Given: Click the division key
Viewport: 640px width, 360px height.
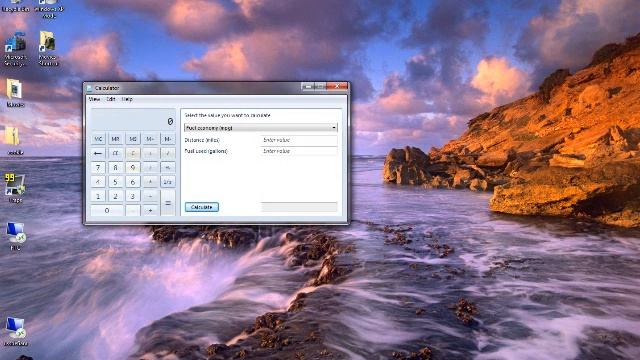Looking at the screenshot, I should click(150, 168).
